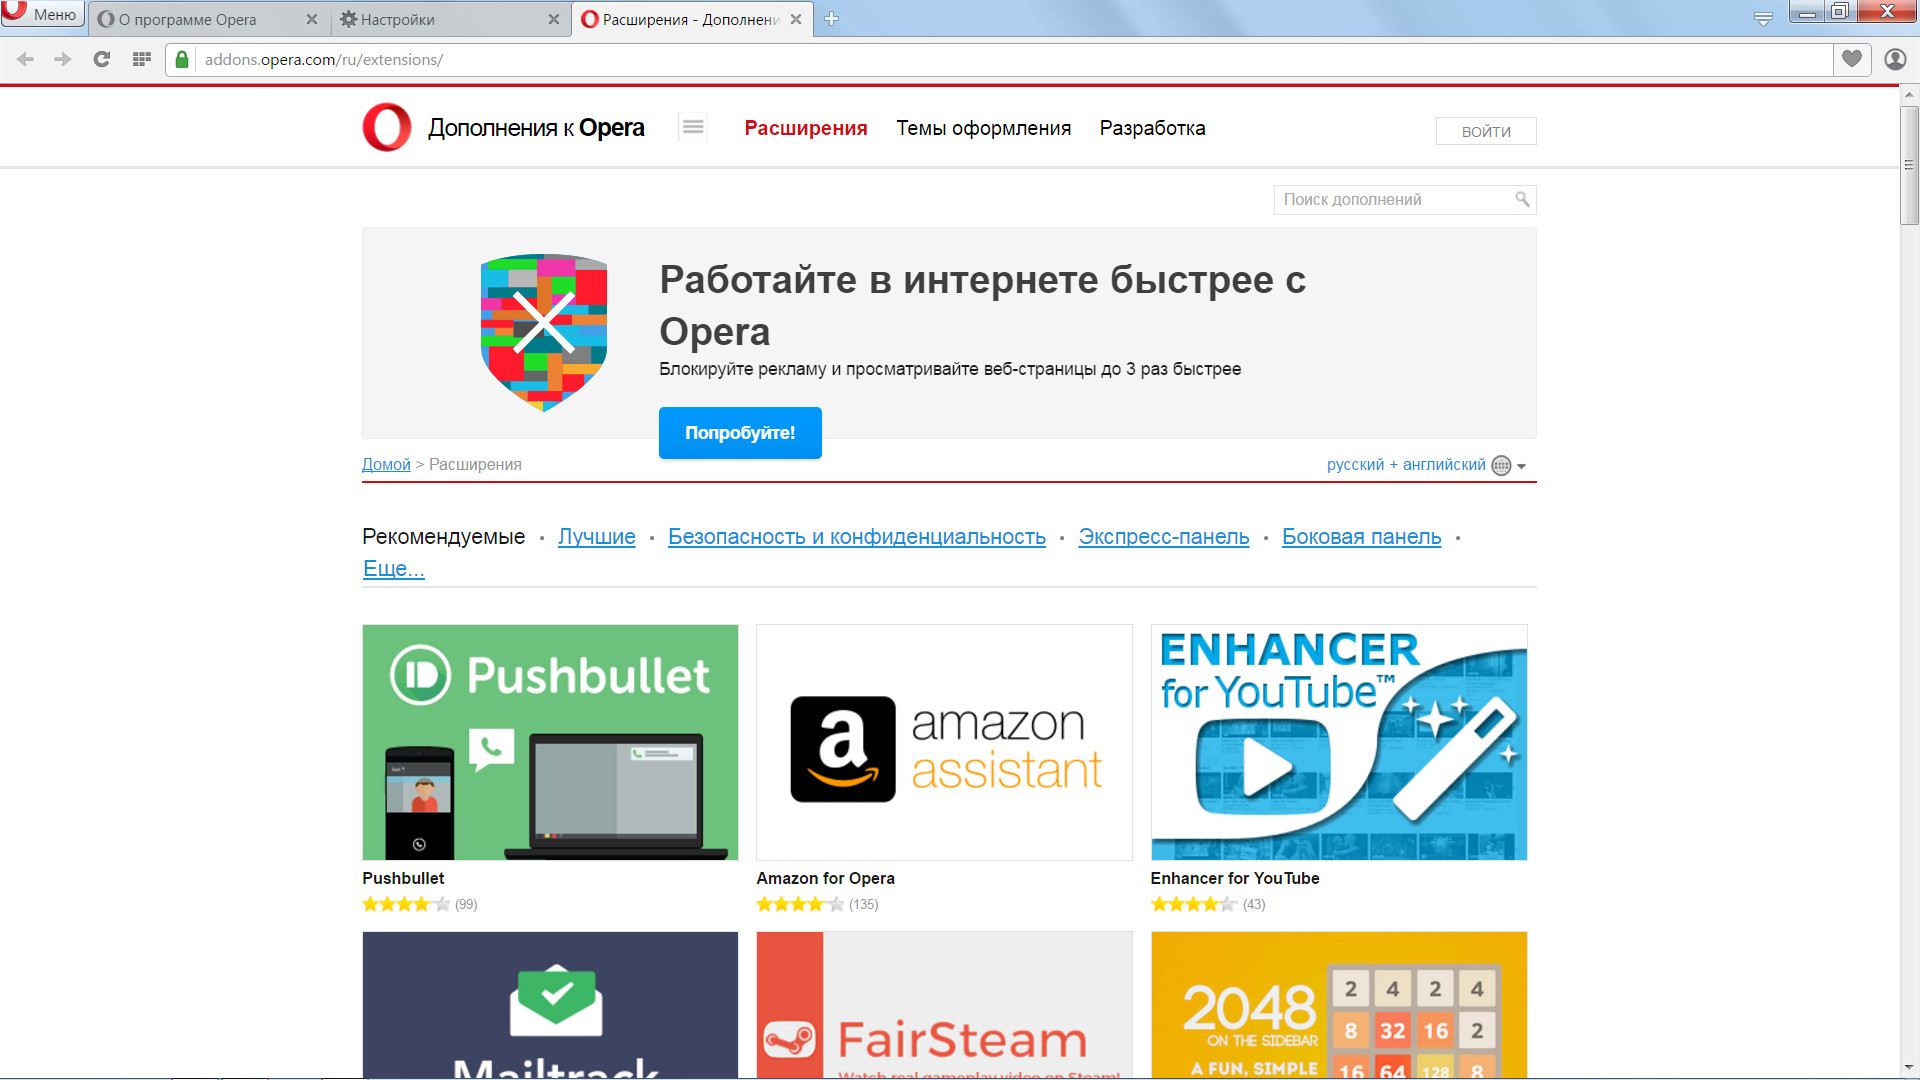Expand the language dropdown arrow

[1522, 466]
